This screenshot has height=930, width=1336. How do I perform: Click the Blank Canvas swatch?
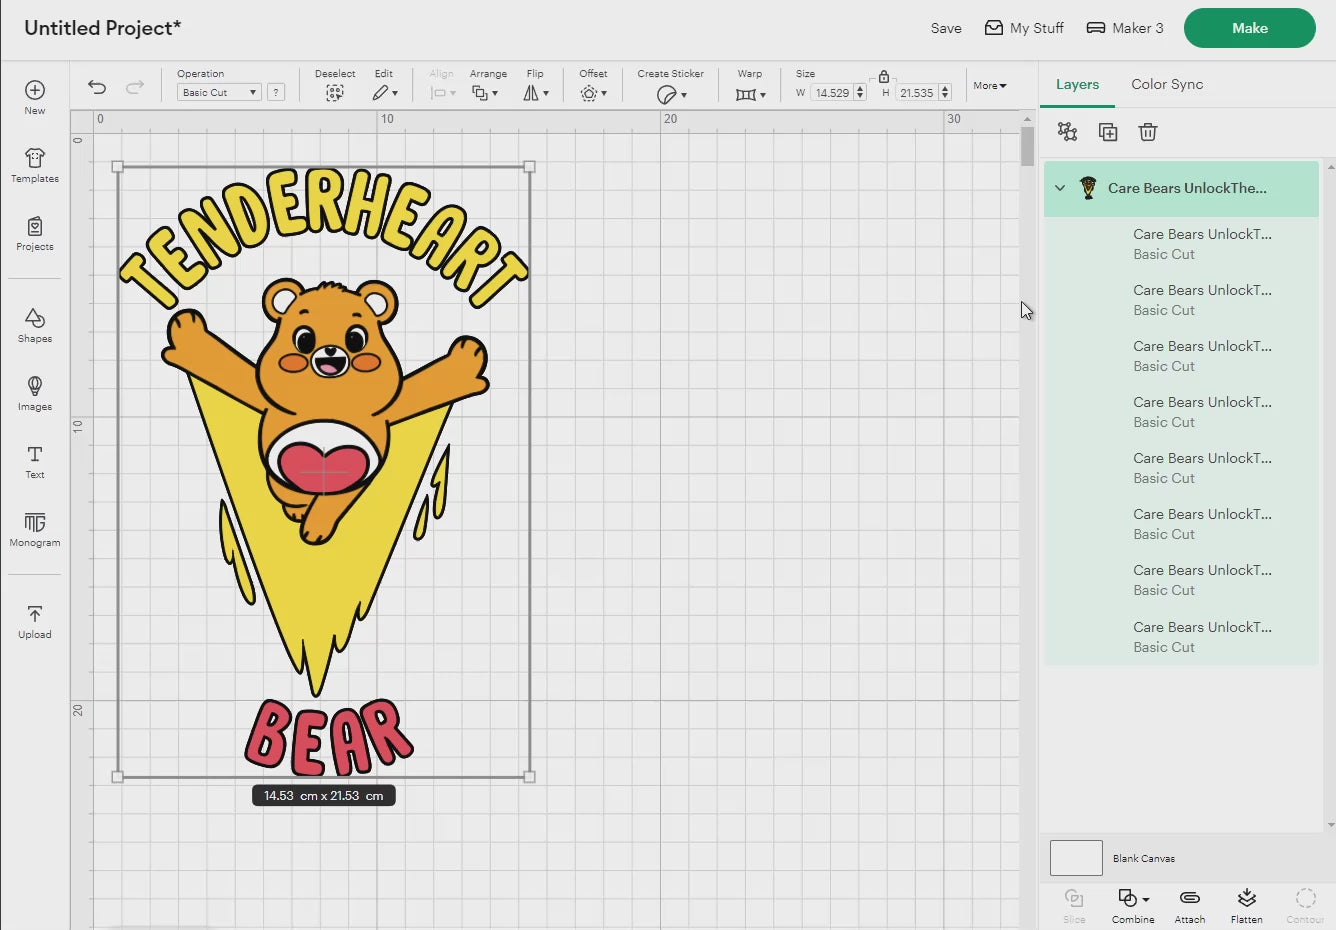pyautogui.click(x=1076, y=858)
